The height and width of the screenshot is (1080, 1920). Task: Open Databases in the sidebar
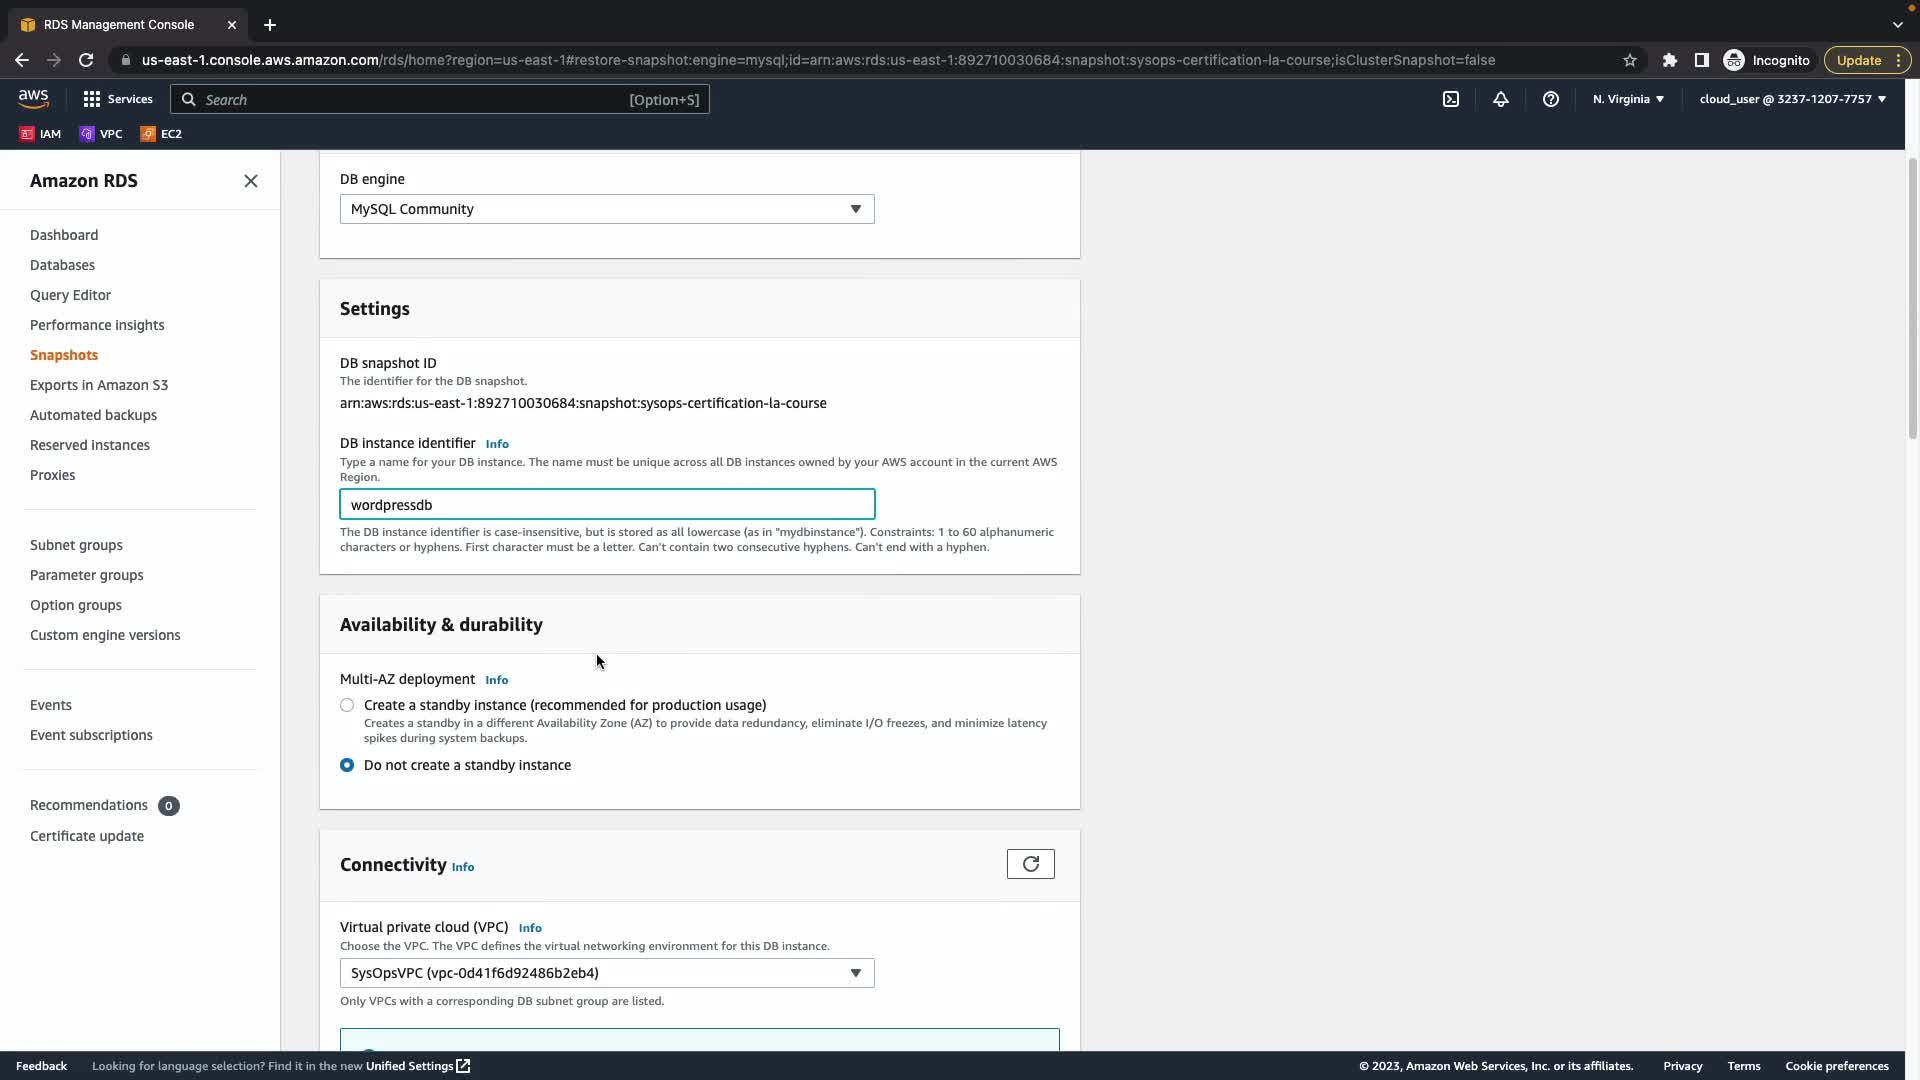[x=62, y=265]
